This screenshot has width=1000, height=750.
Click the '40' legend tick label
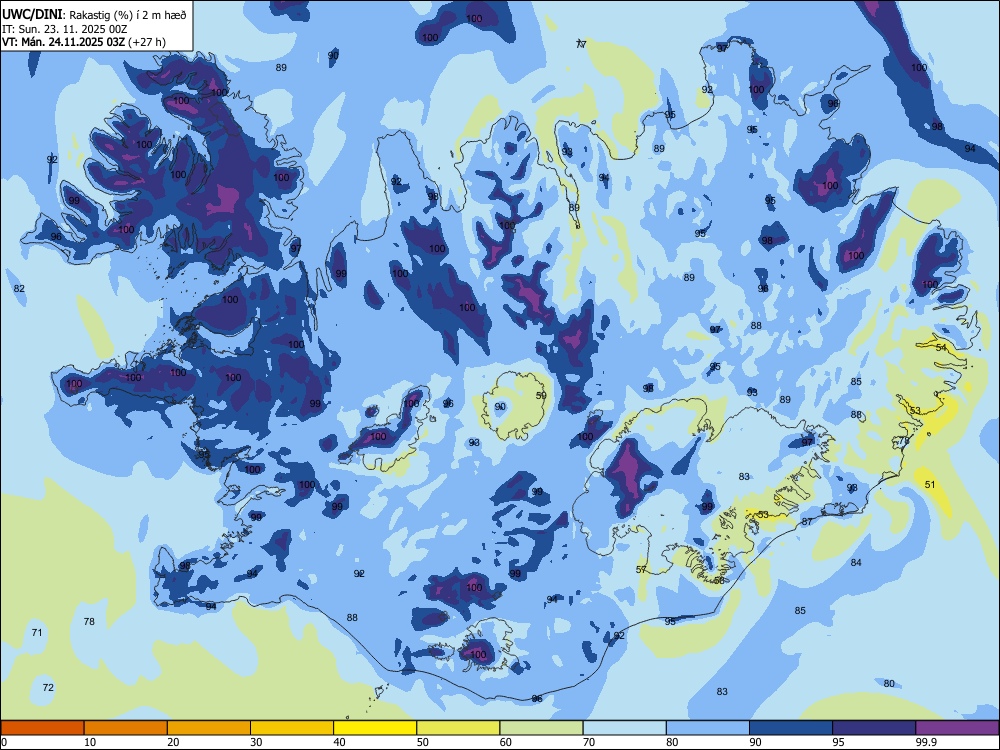pyautogui.click(x=339, y=742)
